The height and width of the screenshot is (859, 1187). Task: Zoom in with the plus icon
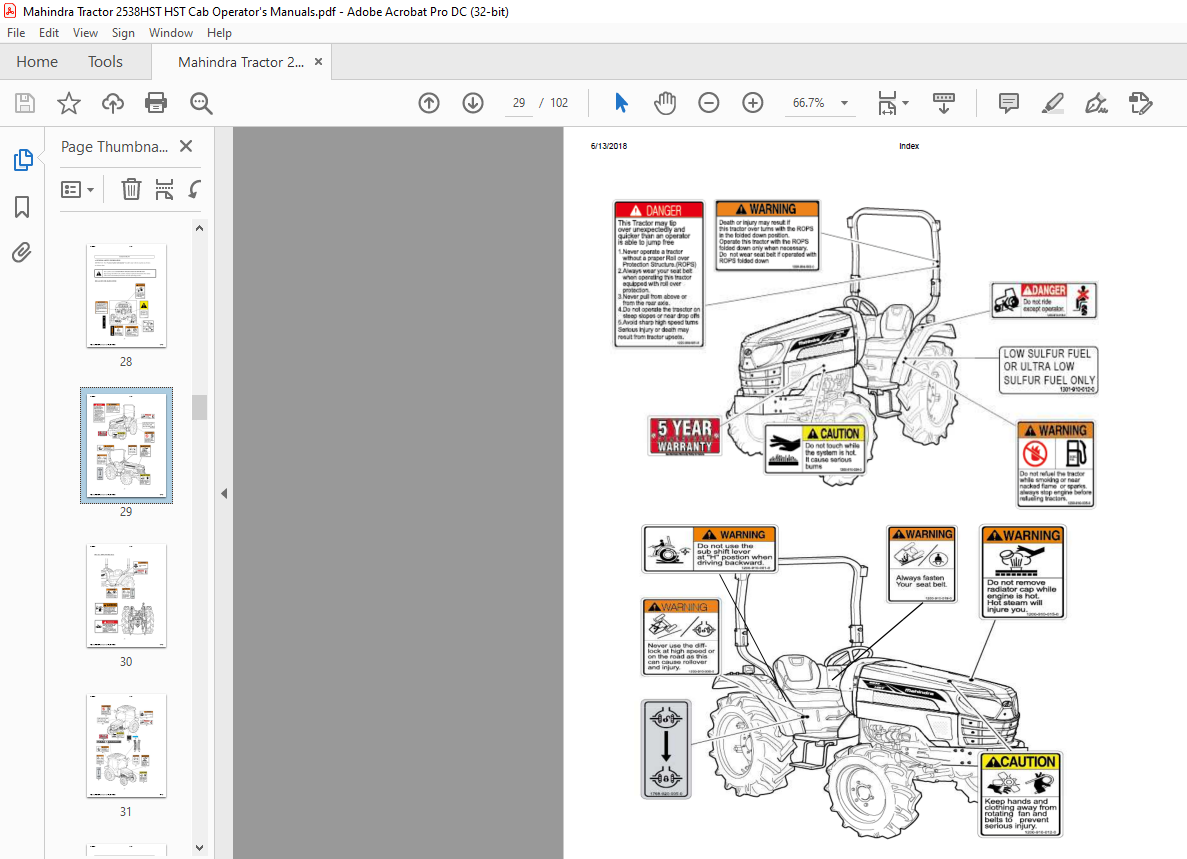point(752,103)
